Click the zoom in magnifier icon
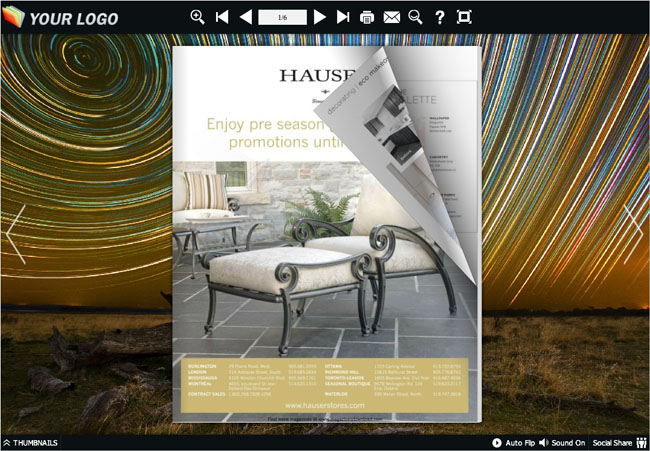Image resolution: width=650 pixels, height=451 pixels. pos(197,17)
